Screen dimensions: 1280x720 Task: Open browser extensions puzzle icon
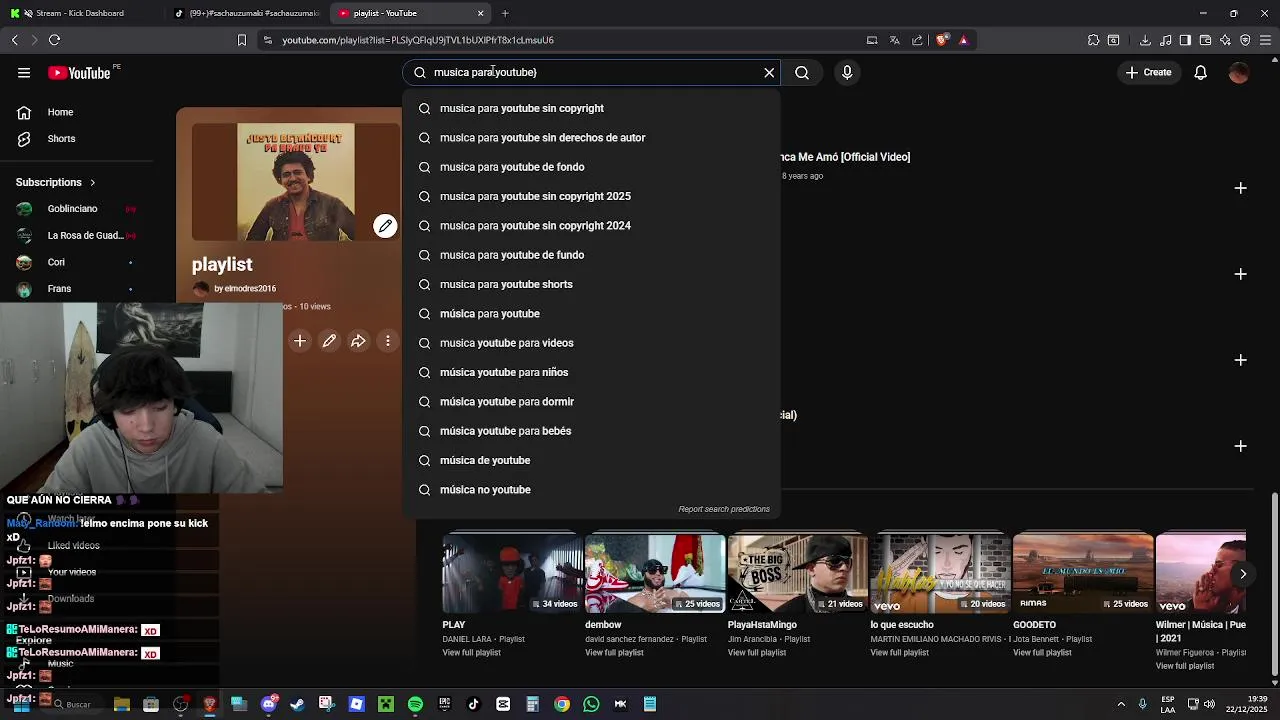[1093, 40]
